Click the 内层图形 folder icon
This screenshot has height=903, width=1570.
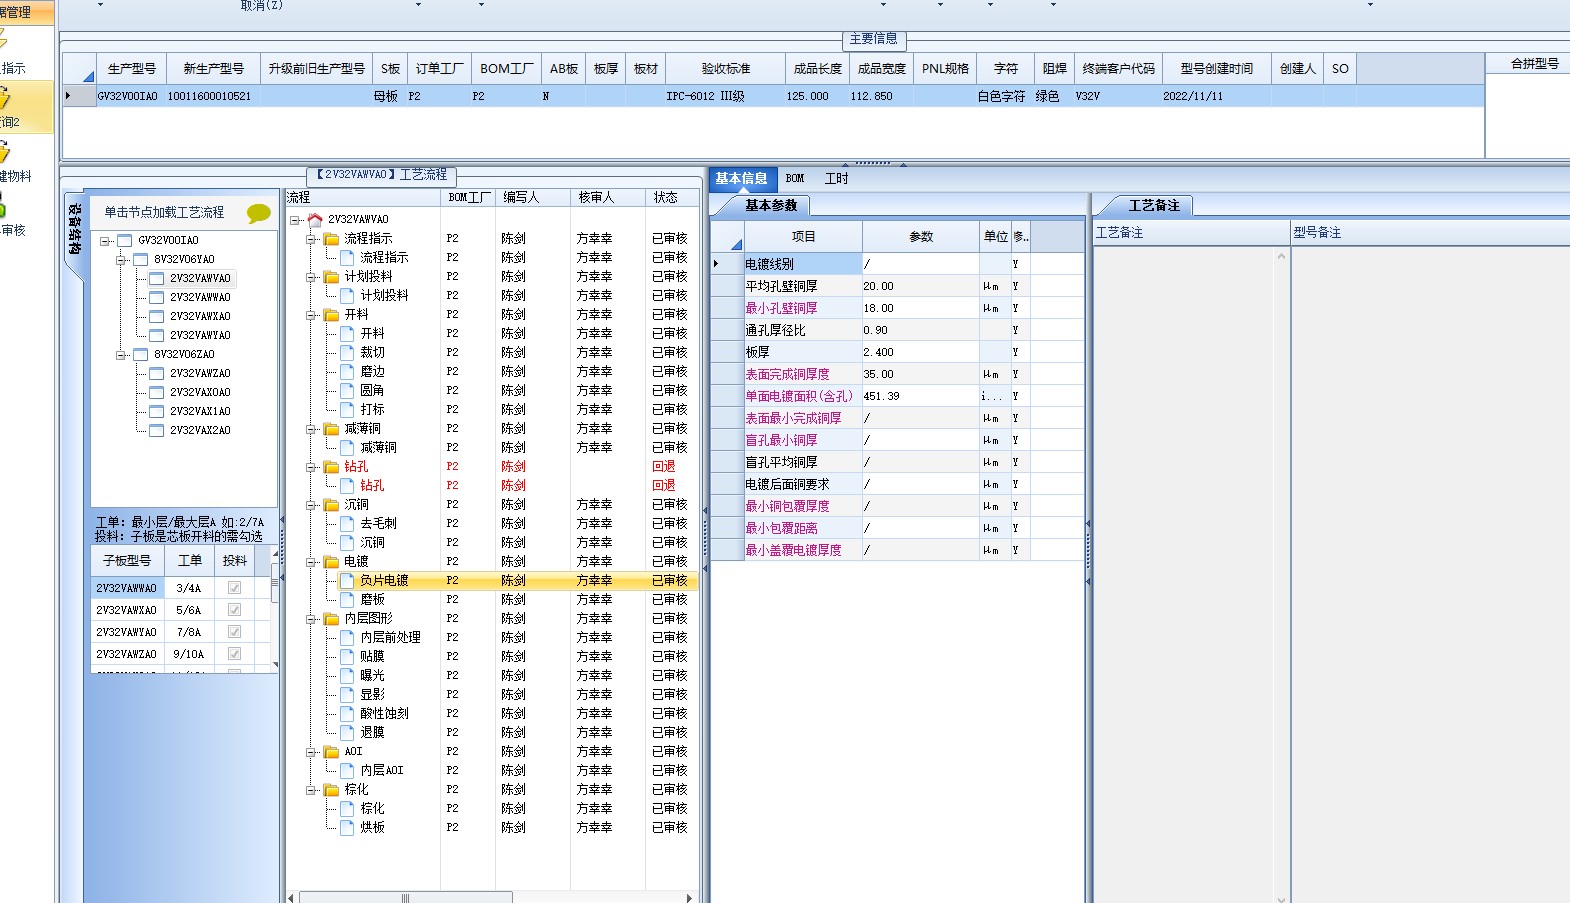point(331,618)
